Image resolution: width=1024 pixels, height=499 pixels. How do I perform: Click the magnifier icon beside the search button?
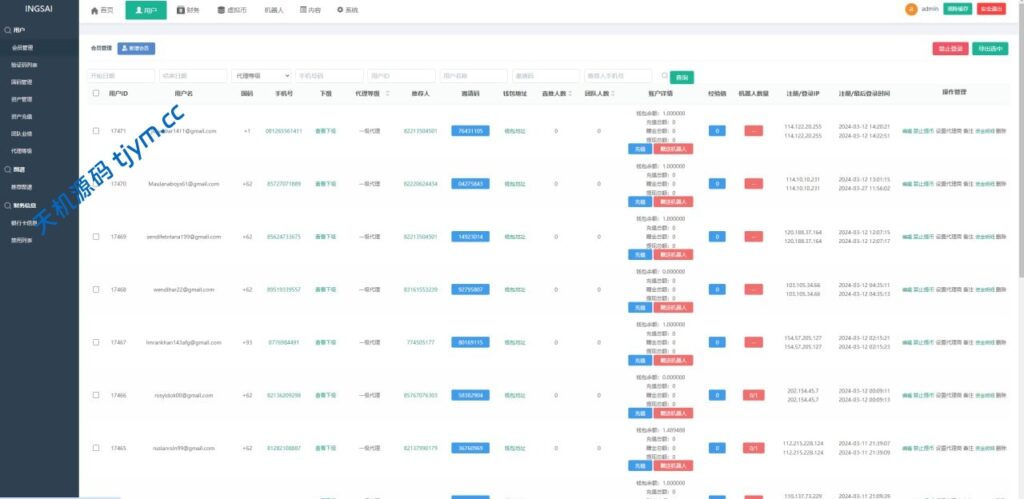(x=664, y=75)
